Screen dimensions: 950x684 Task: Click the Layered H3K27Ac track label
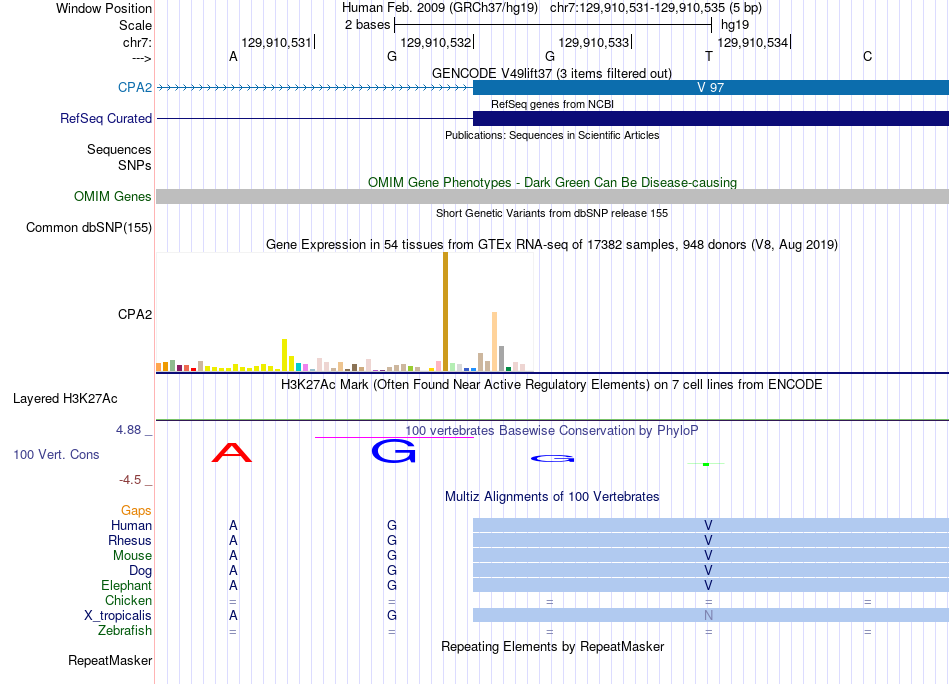click(x=65, y=398)
